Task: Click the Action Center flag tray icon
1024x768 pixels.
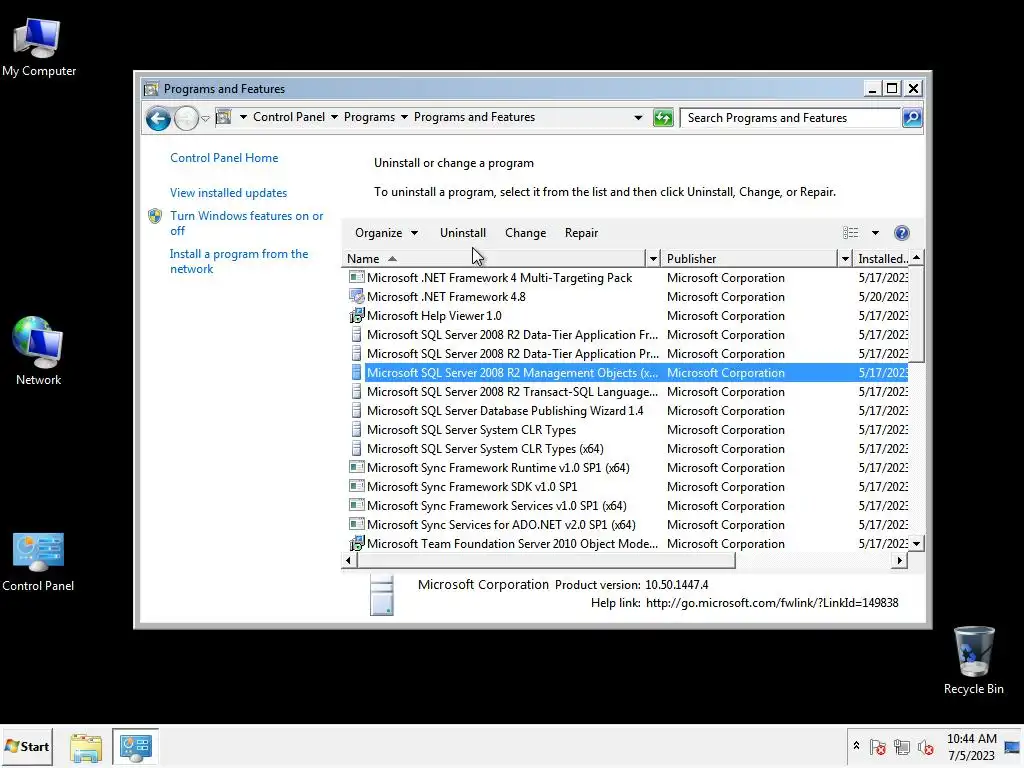Action: (x=878, y=747)
